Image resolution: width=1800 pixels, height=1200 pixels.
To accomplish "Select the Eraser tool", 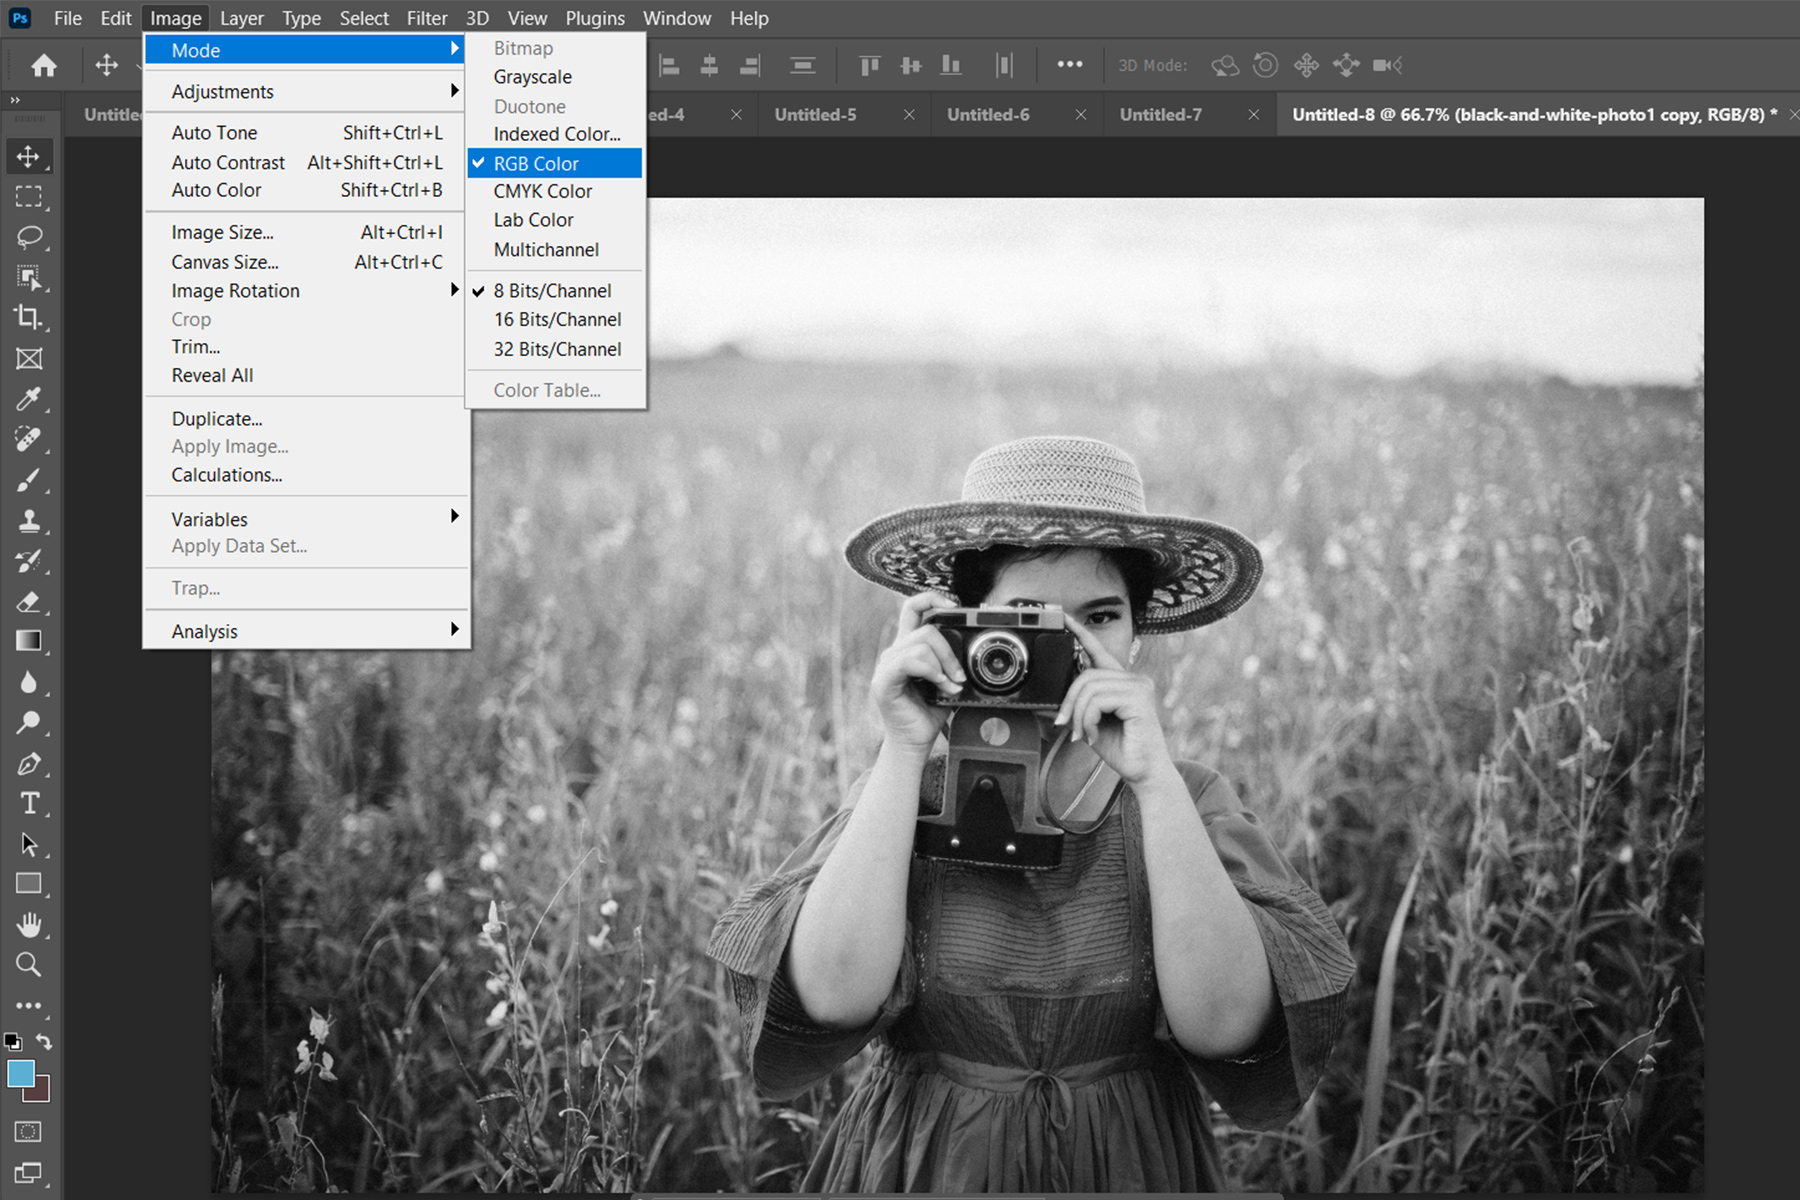I will 28,601.
